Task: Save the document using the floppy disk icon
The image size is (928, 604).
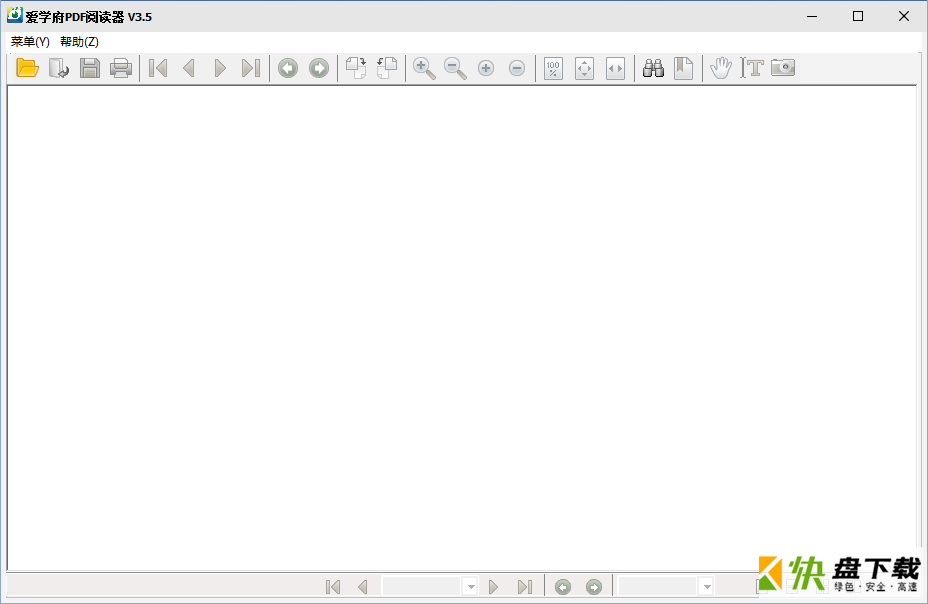Action: tap(90, 68)
